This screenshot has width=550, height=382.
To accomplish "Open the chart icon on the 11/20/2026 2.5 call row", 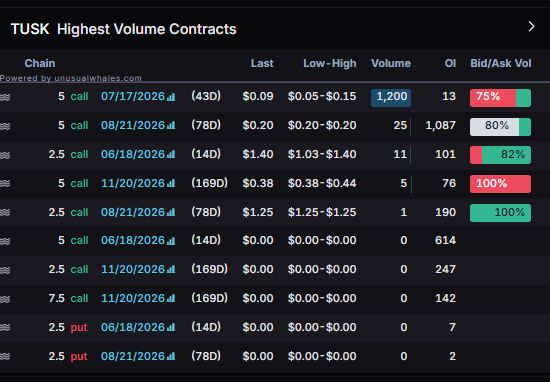I will click(x=171, y=270).
